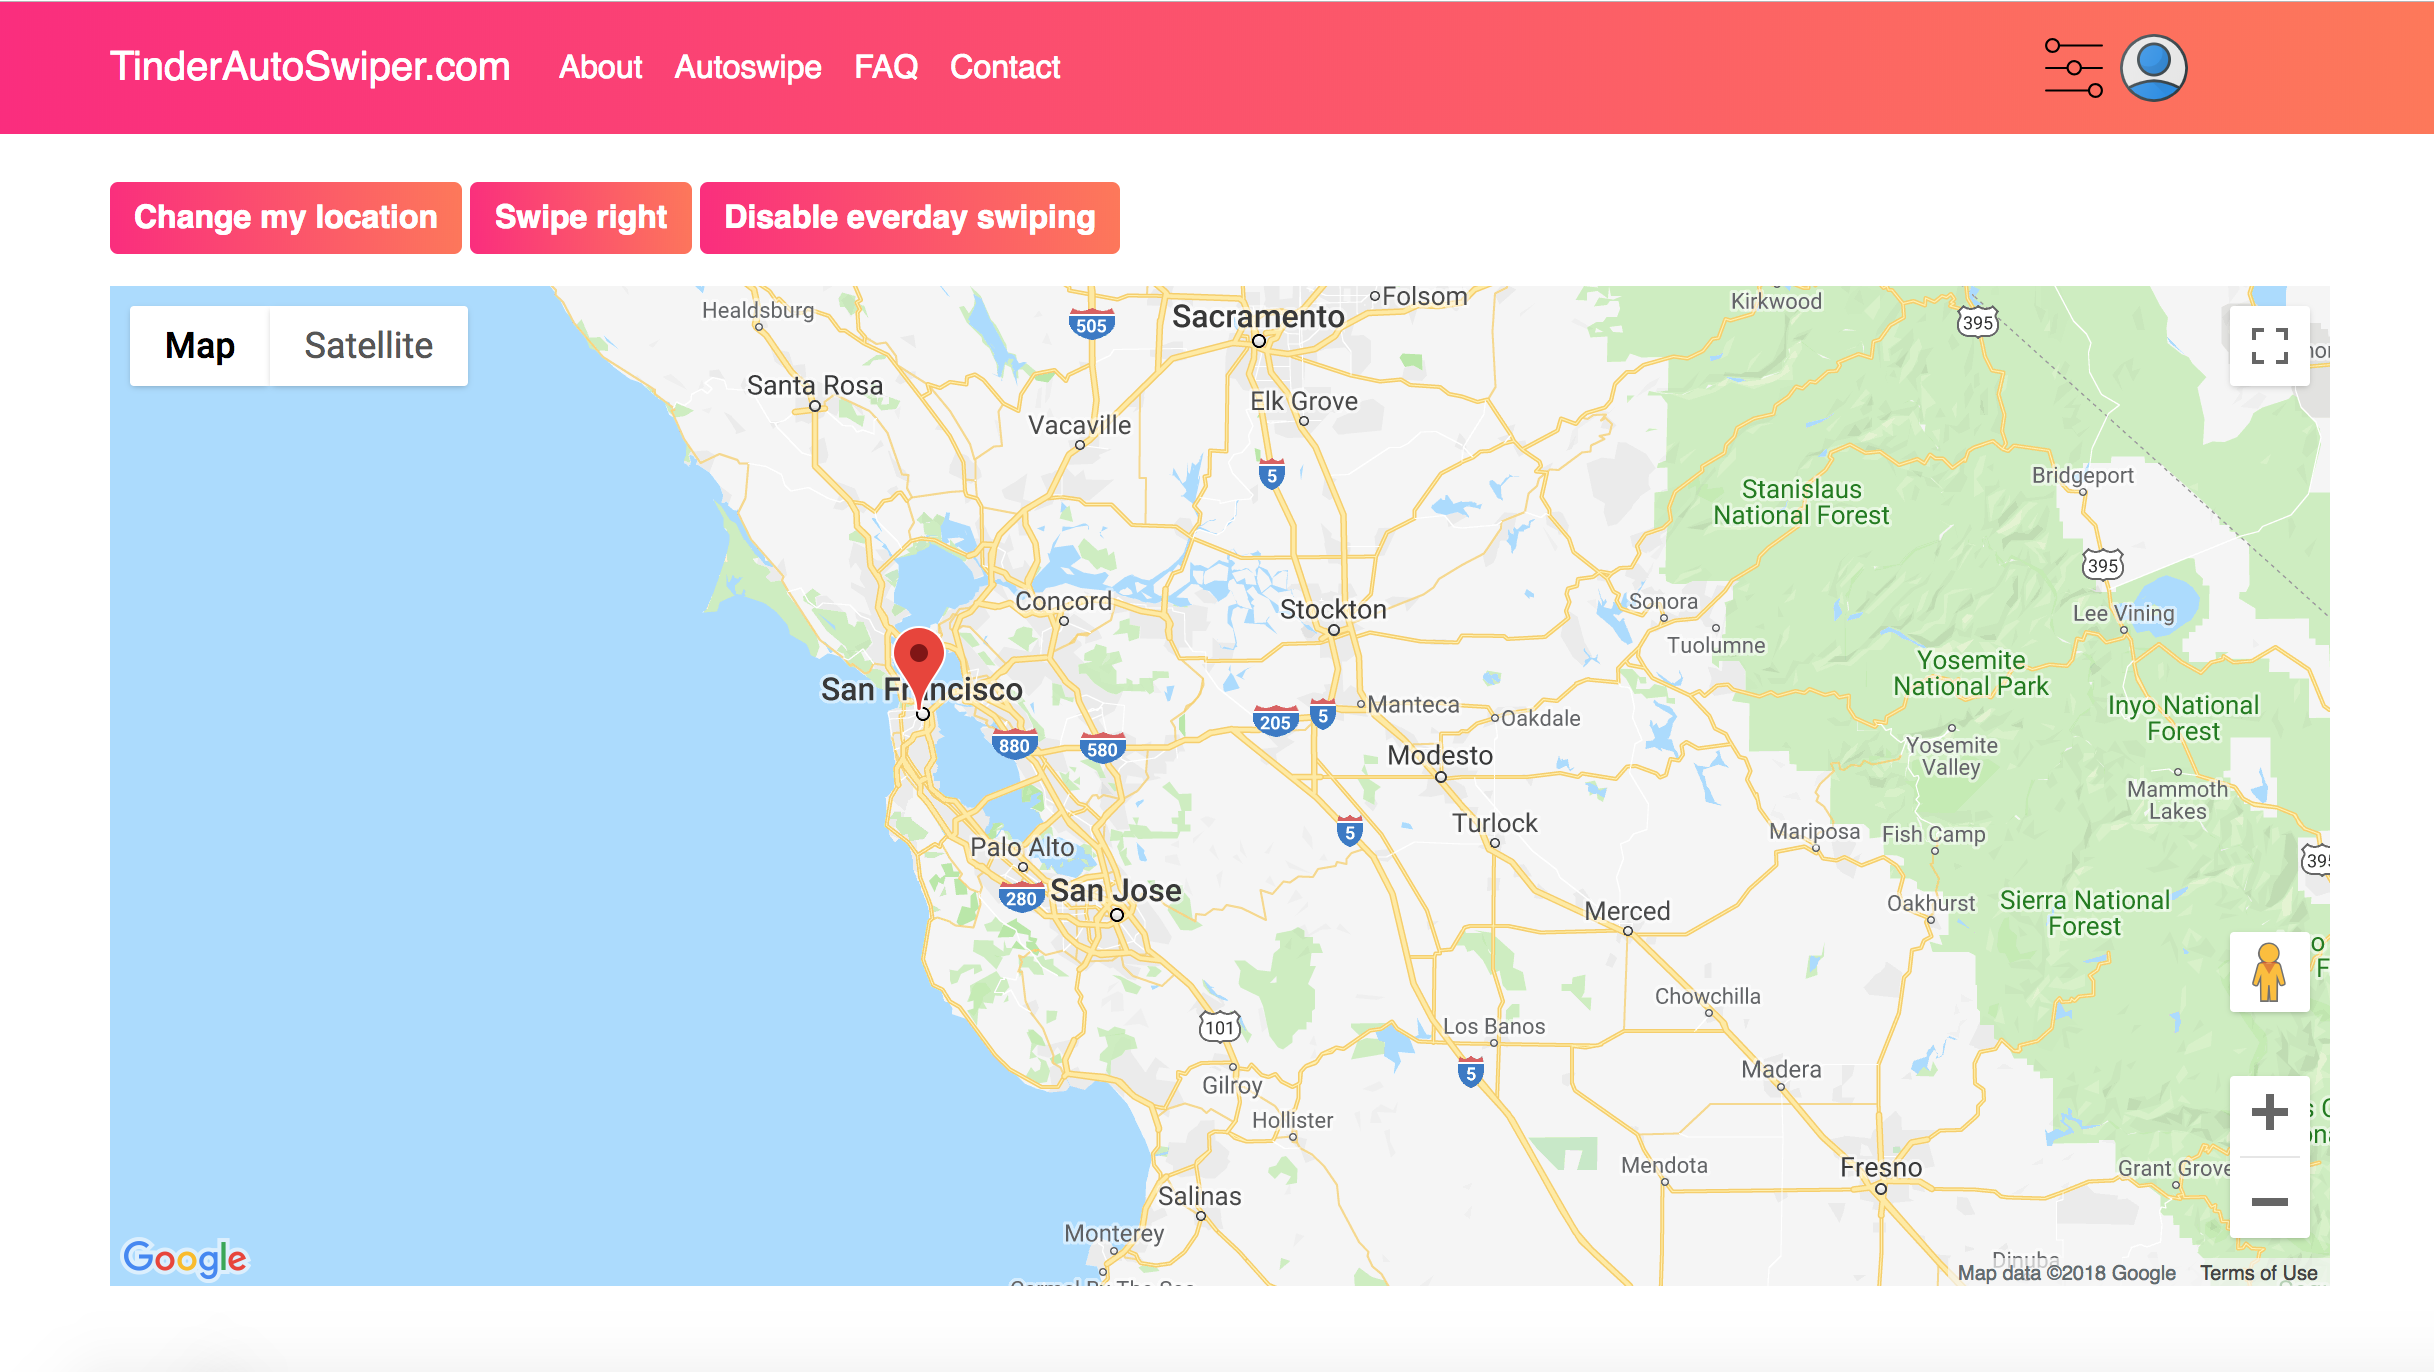Click the Swipe right button
The height and width of the screenshot is (1372, 2434).
[x=580, y=217]
